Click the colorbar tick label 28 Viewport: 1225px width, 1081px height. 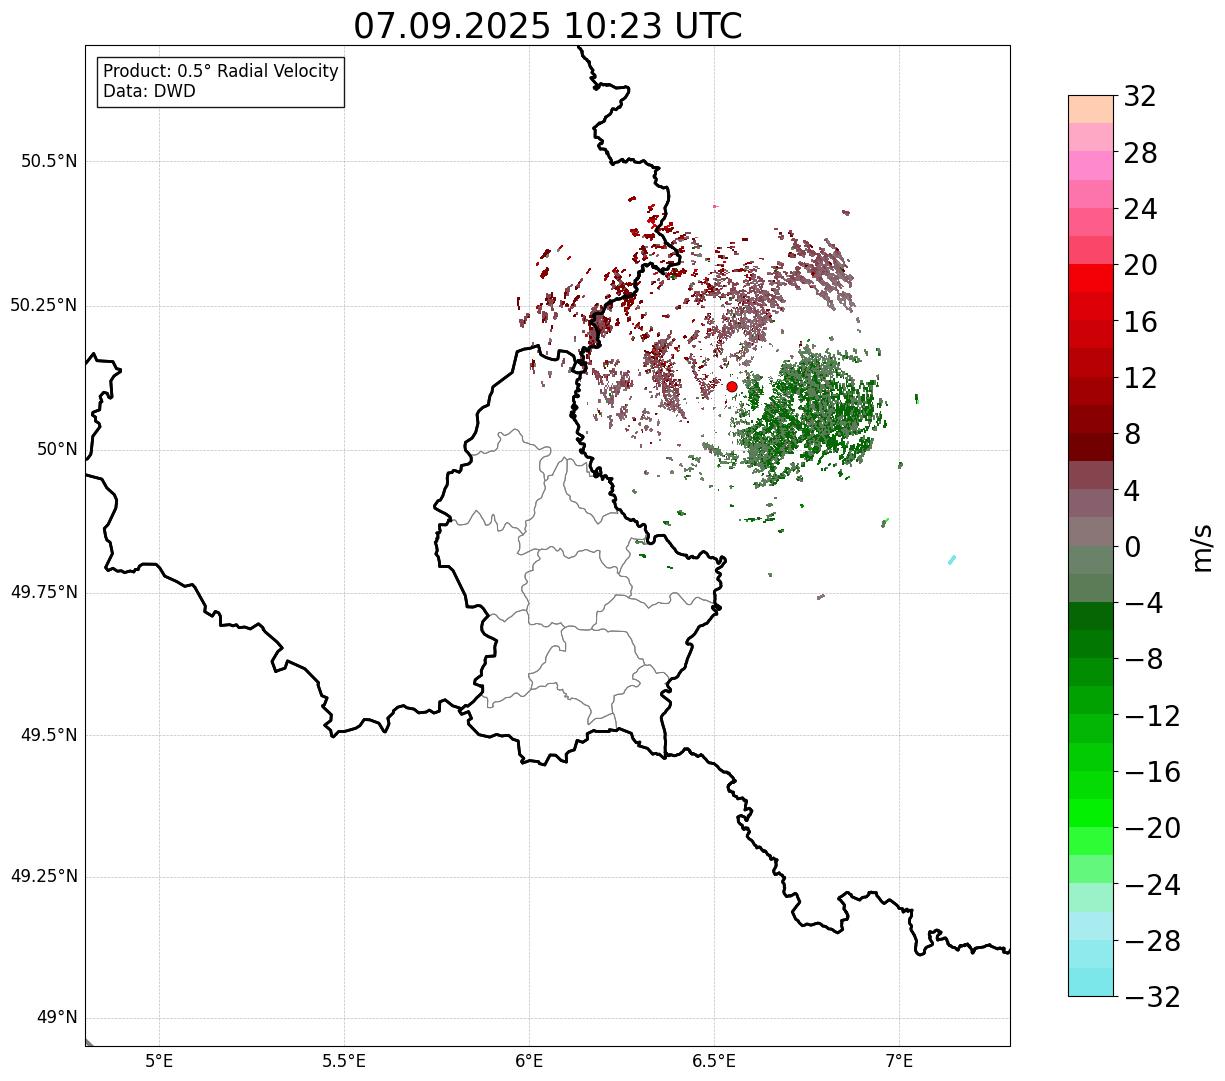pos(1140,153)
